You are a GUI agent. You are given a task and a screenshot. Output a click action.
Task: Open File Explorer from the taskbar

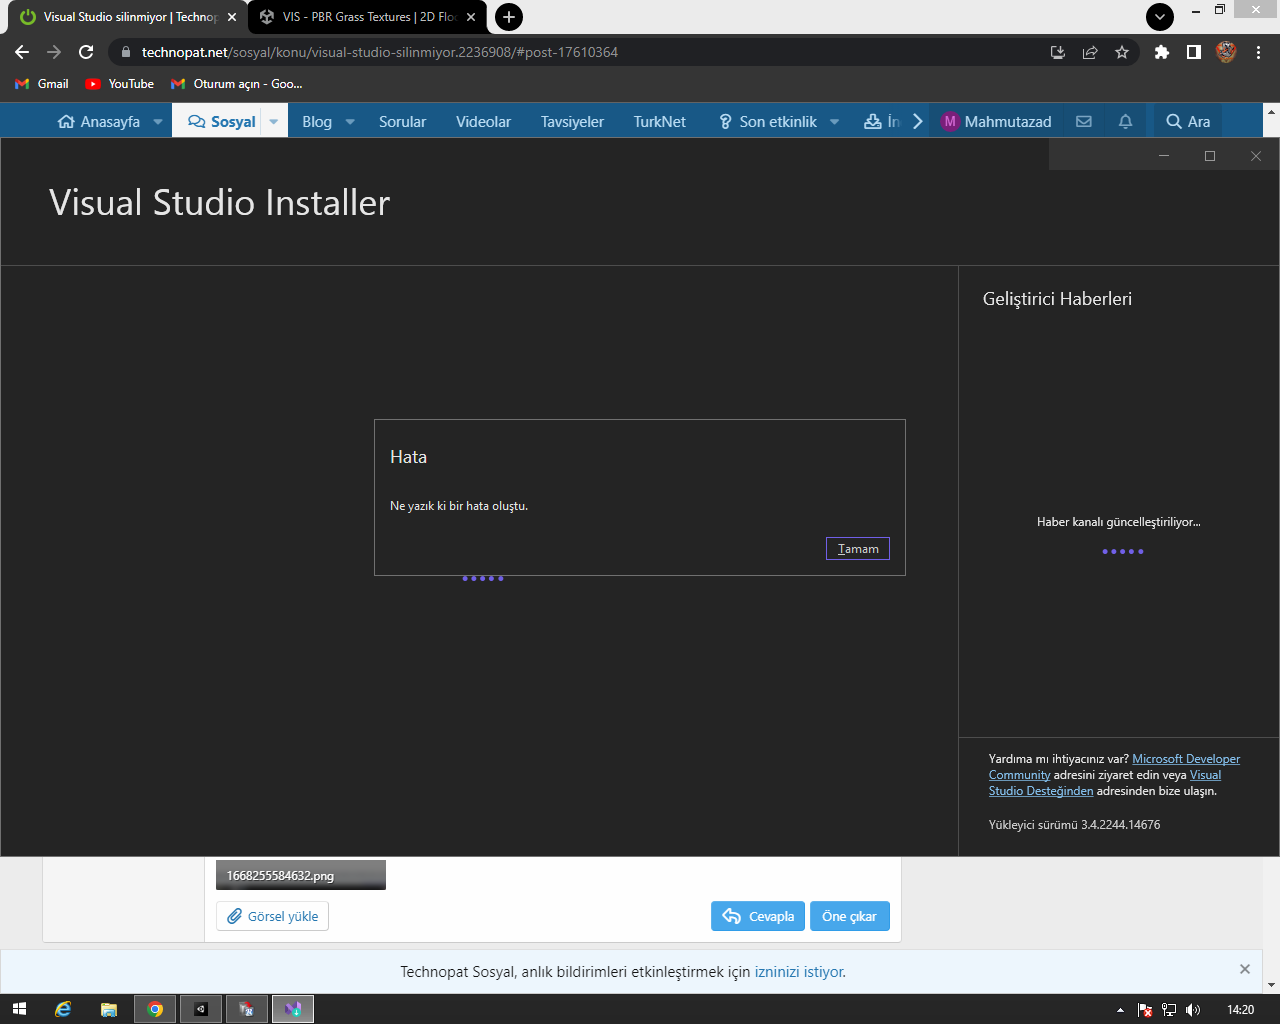pyautogui.click(x=109, y=1009)
